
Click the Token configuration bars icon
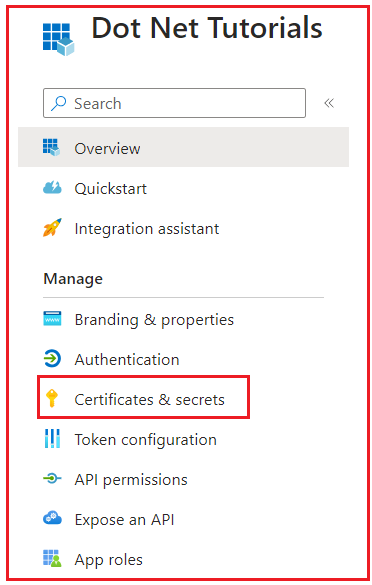click(x=52, y=438)
